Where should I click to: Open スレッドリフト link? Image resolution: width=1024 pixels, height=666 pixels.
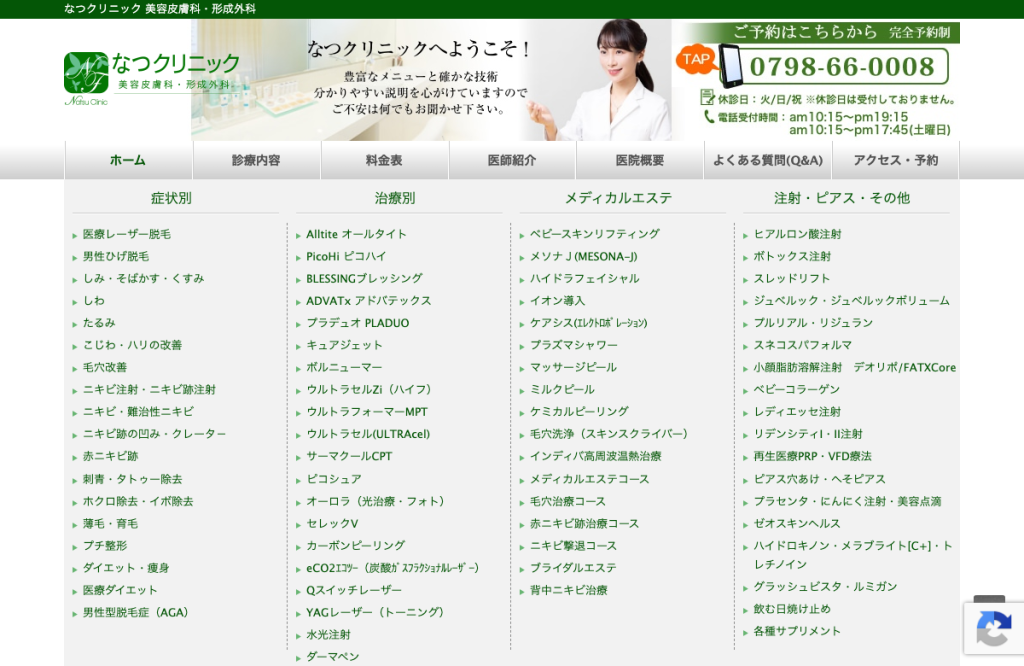[792, 278]
